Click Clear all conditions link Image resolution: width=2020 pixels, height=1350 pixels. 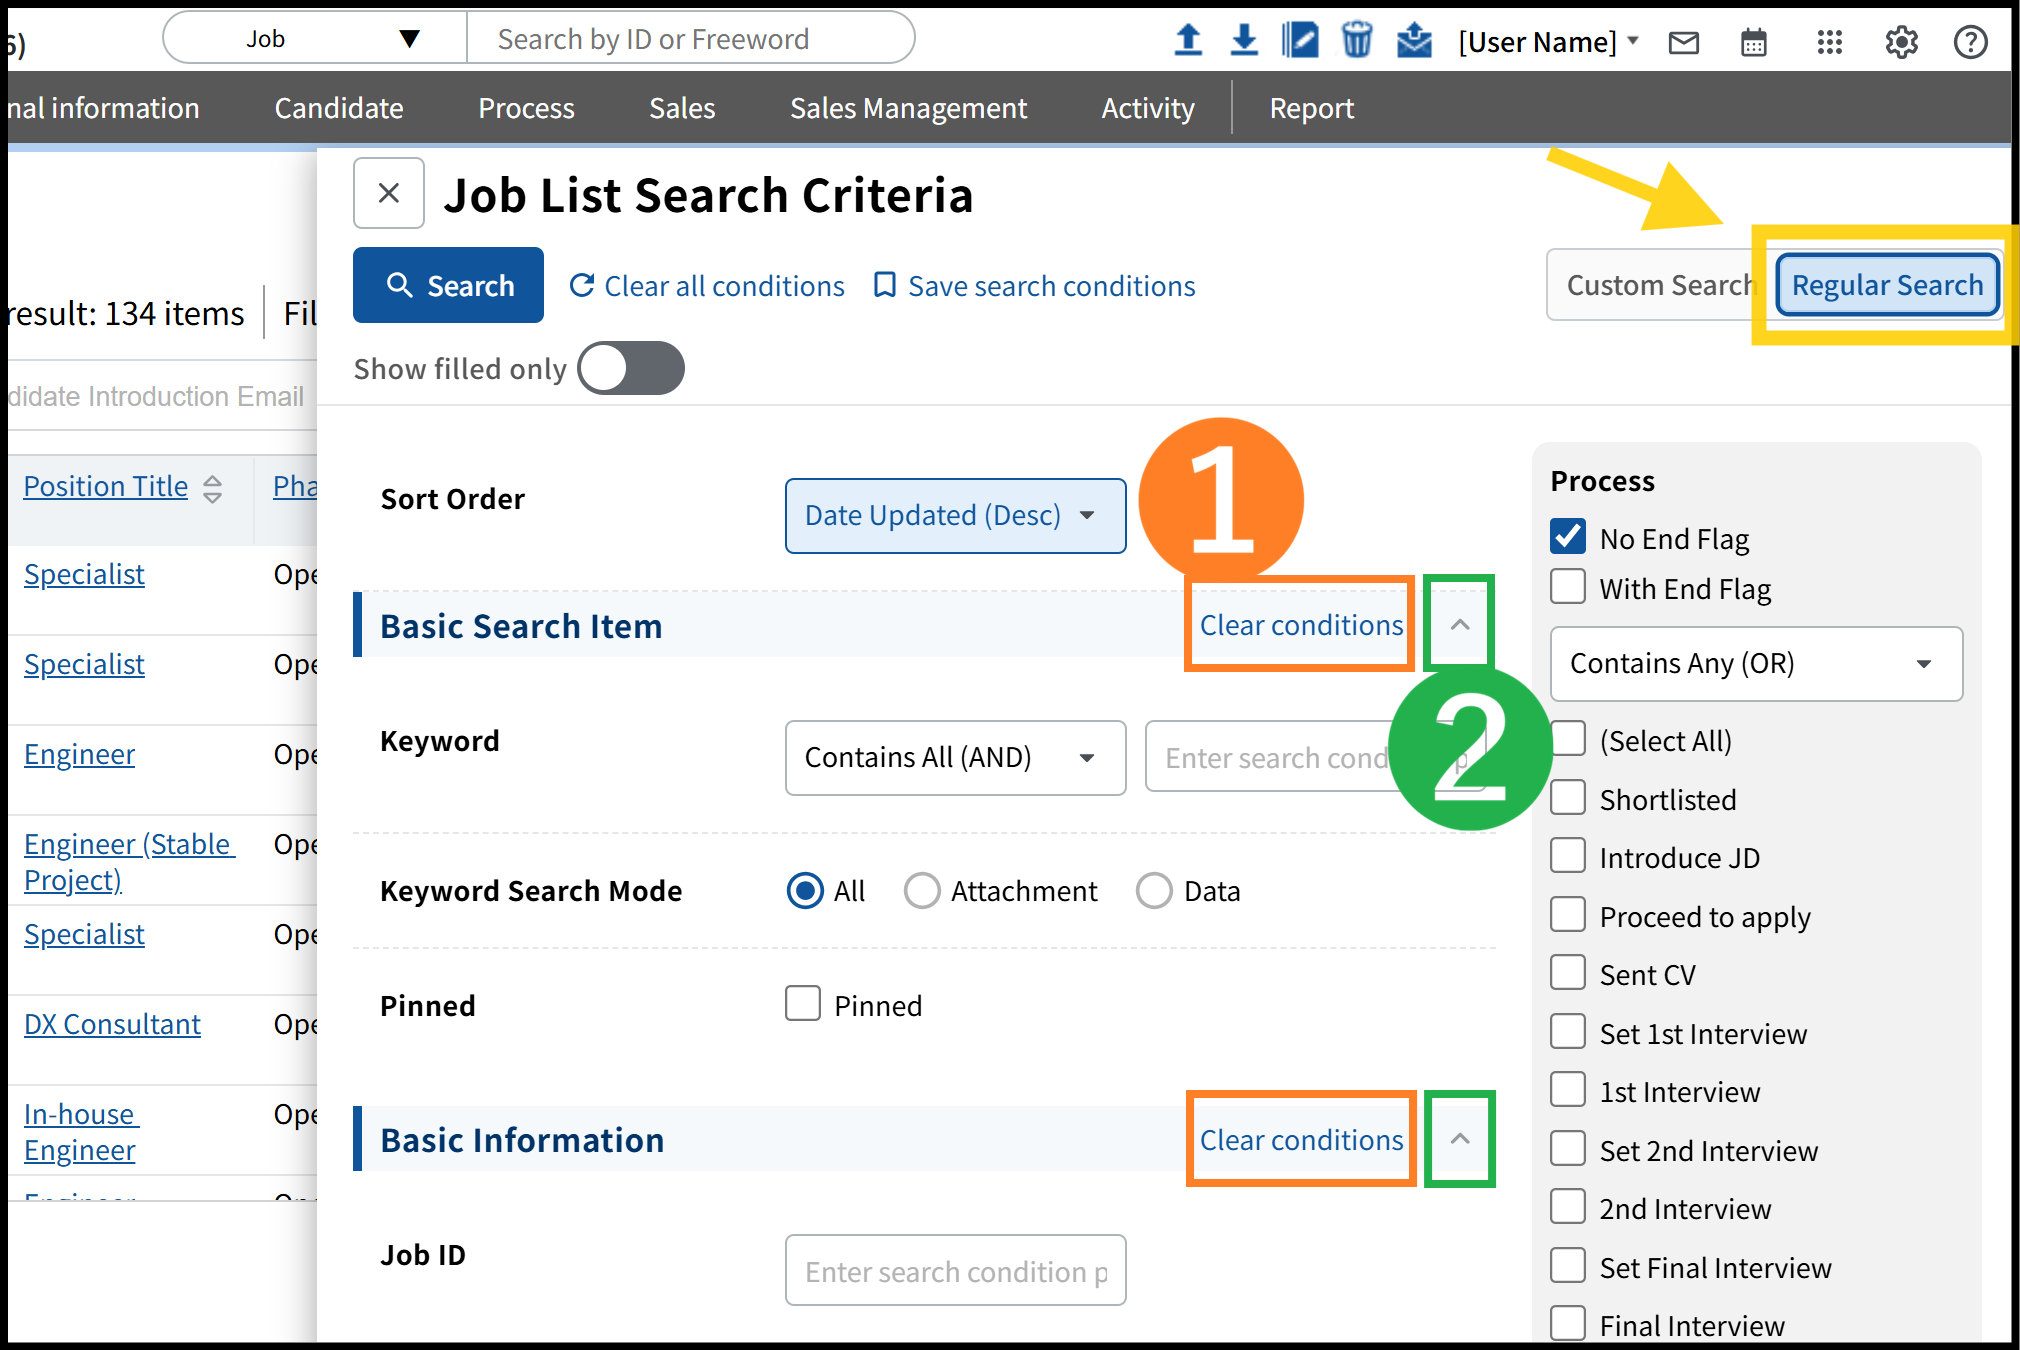point(707,286)
